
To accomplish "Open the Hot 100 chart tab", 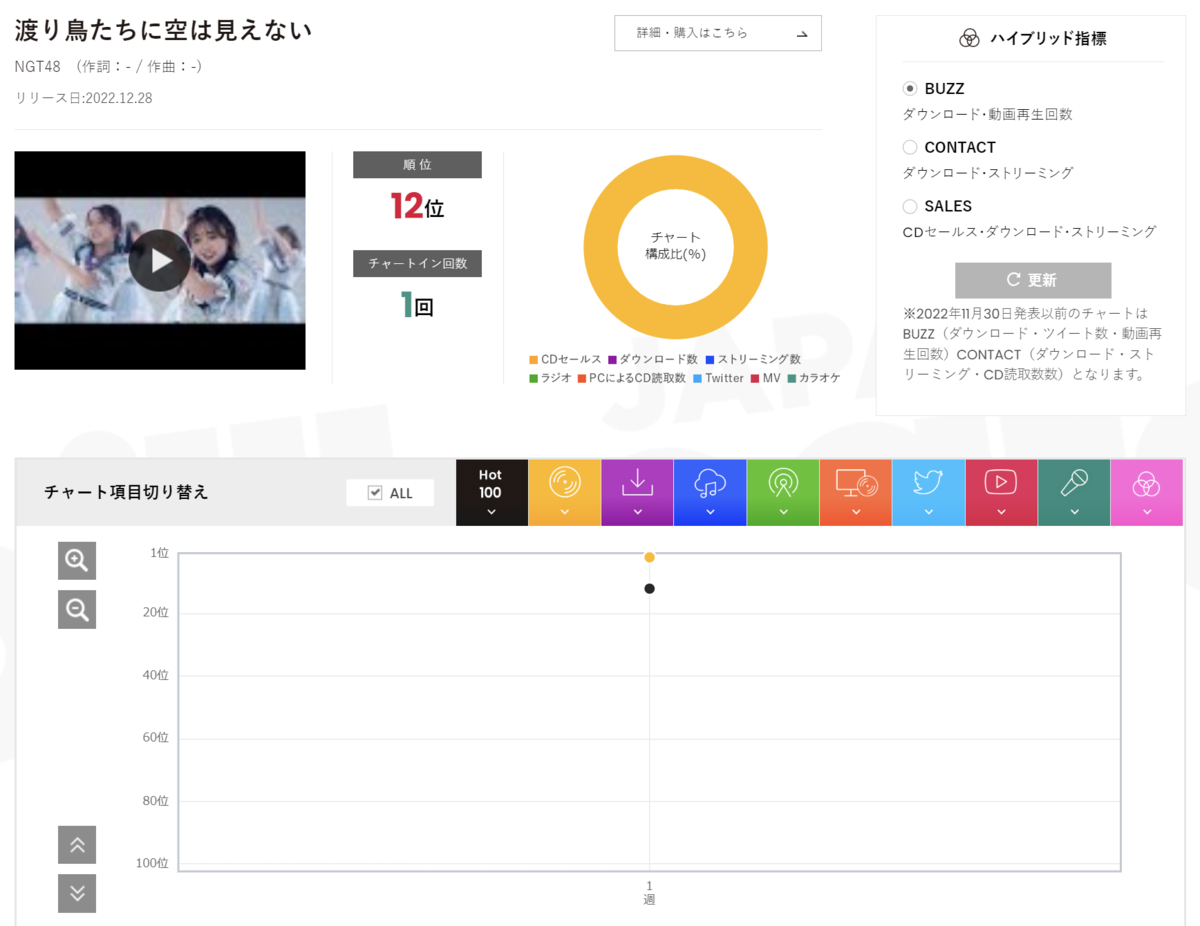I will tap(491, 492).
